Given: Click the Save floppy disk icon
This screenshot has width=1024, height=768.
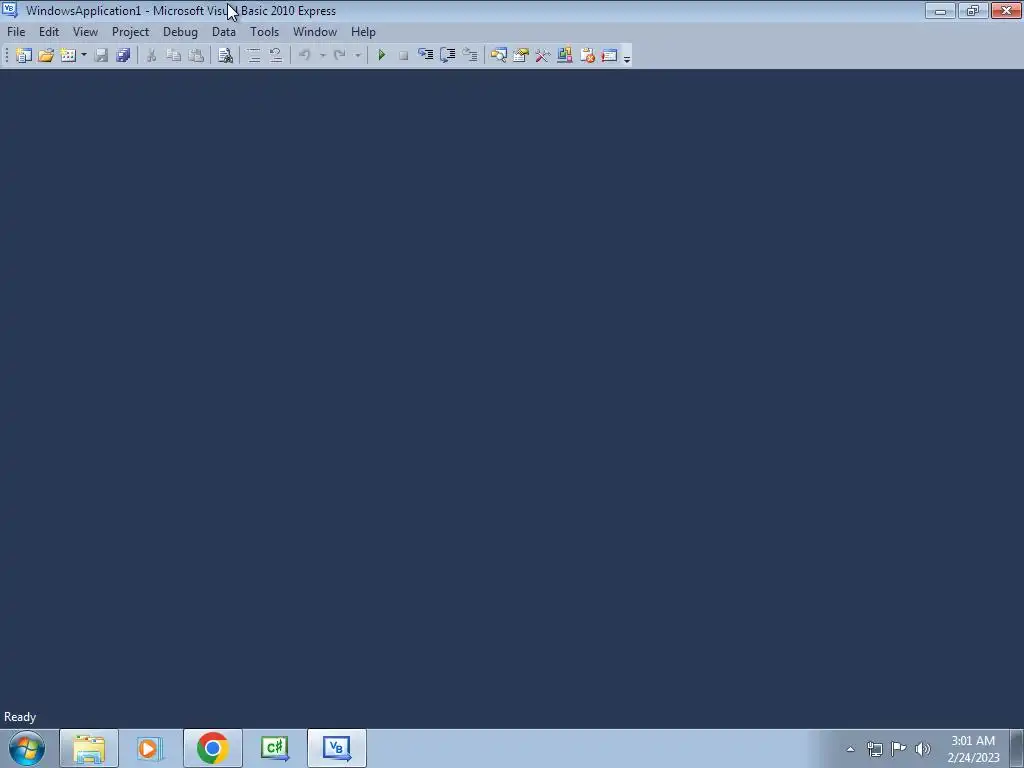Looking at the screenshot, I should 101,56.
